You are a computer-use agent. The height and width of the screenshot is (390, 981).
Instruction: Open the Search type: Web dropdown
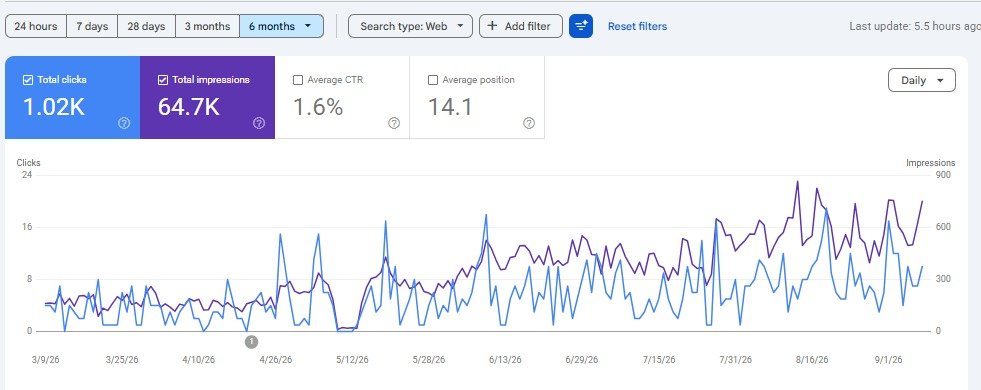tap(410, 26)
